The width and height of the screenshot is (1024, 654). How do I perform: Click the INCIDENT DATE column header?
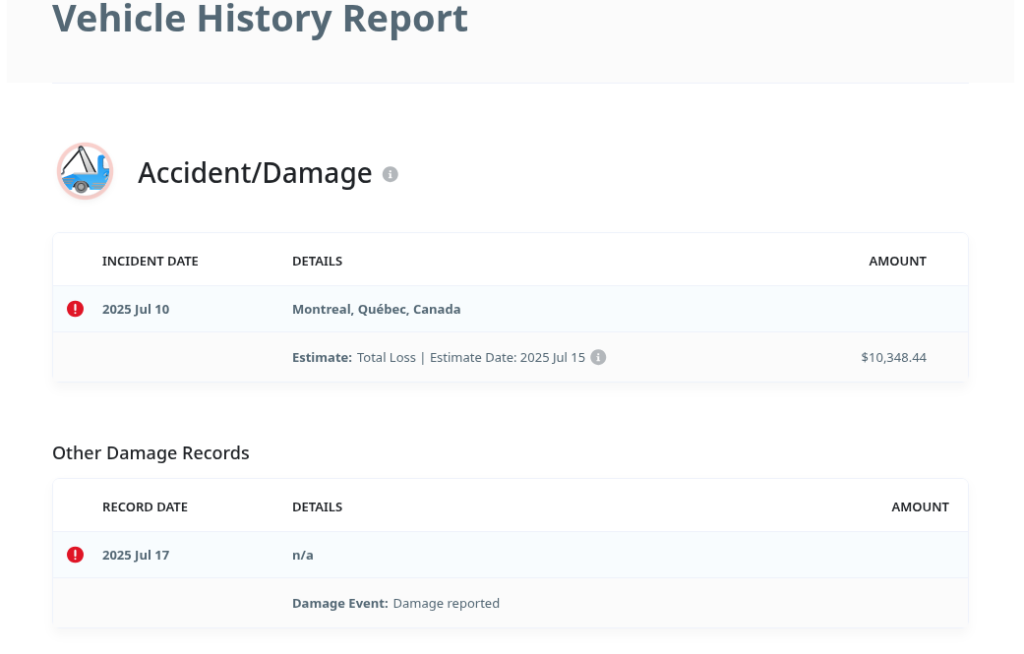coord(150,261)
